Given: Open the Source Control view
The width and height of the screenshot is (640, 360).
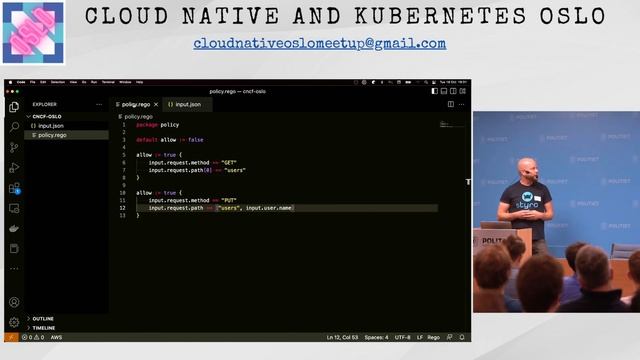Looking at the screenshot, I should [14, 147].
